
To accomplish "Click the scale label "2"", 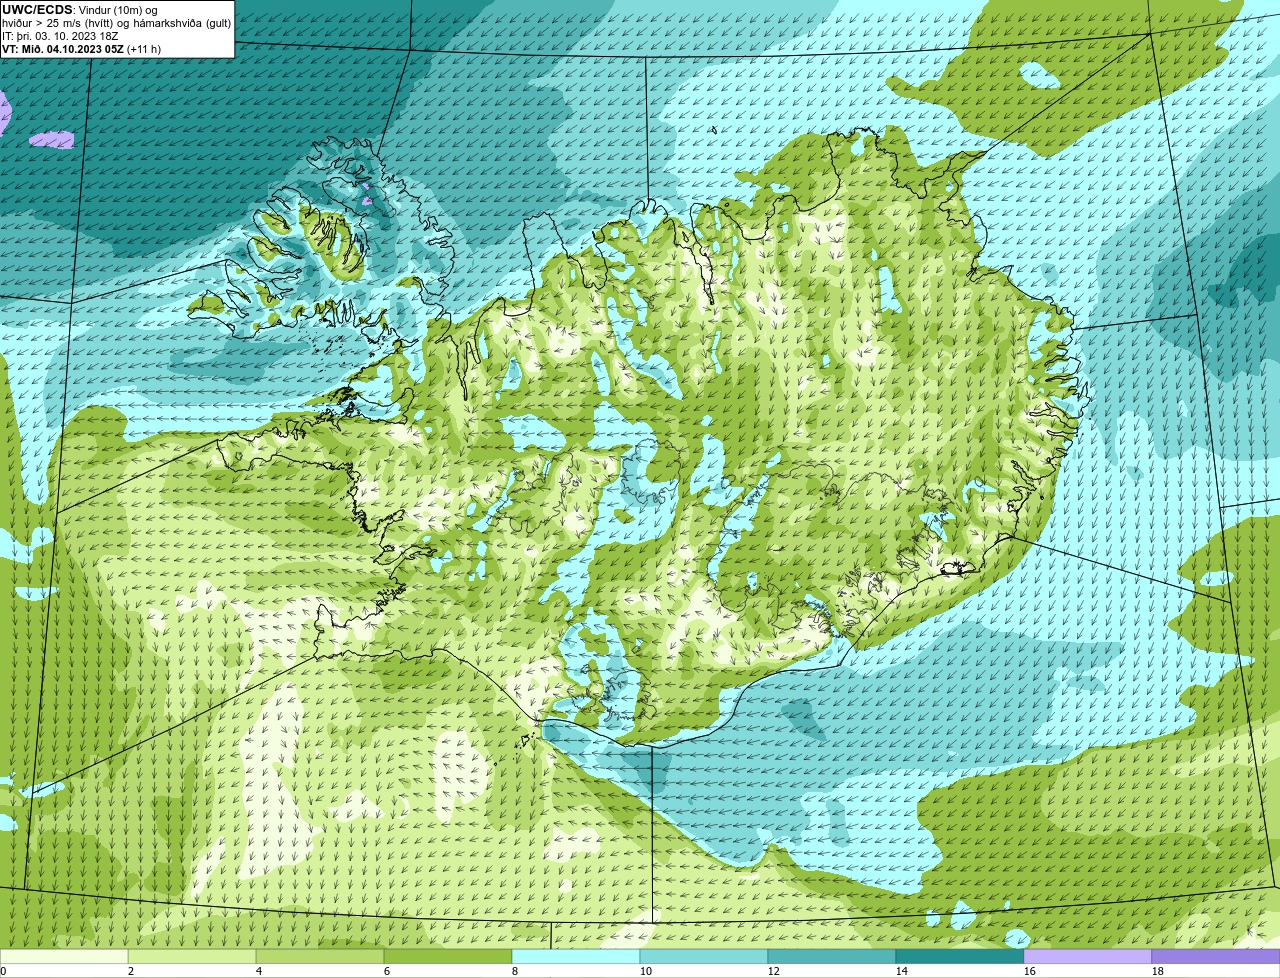I will click(x=131, y=971).
